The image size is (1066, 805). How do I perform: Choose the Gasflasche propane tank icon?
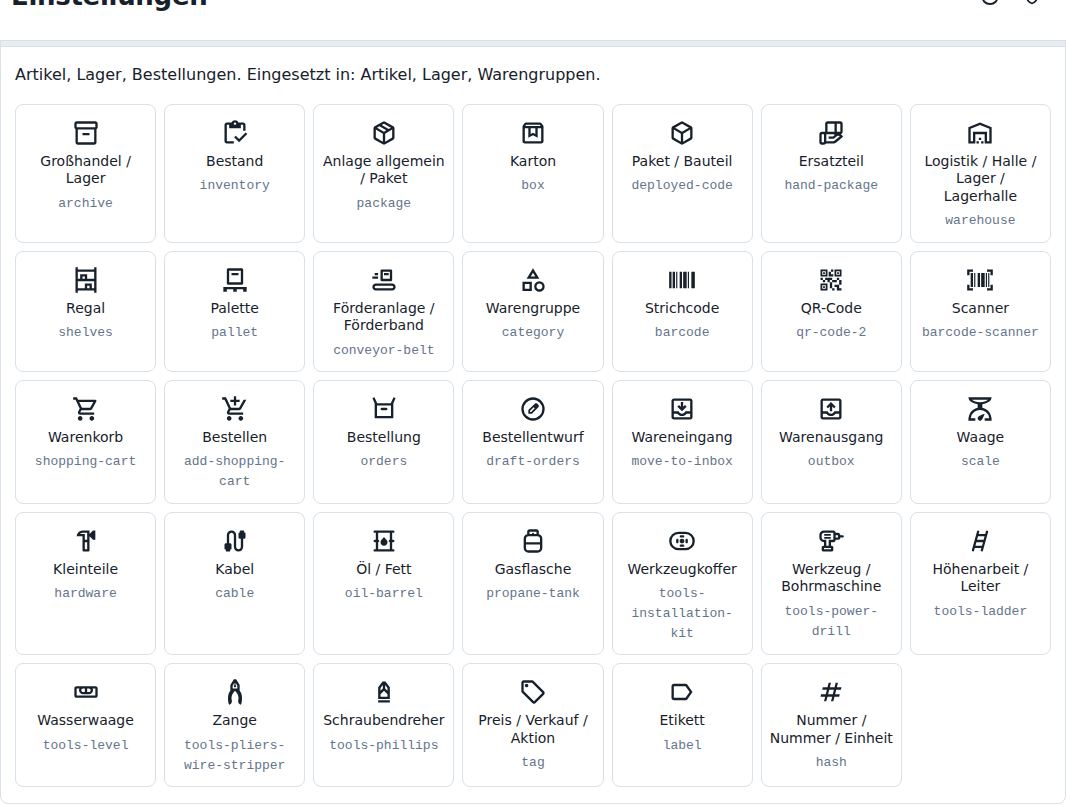coord(533,541)
